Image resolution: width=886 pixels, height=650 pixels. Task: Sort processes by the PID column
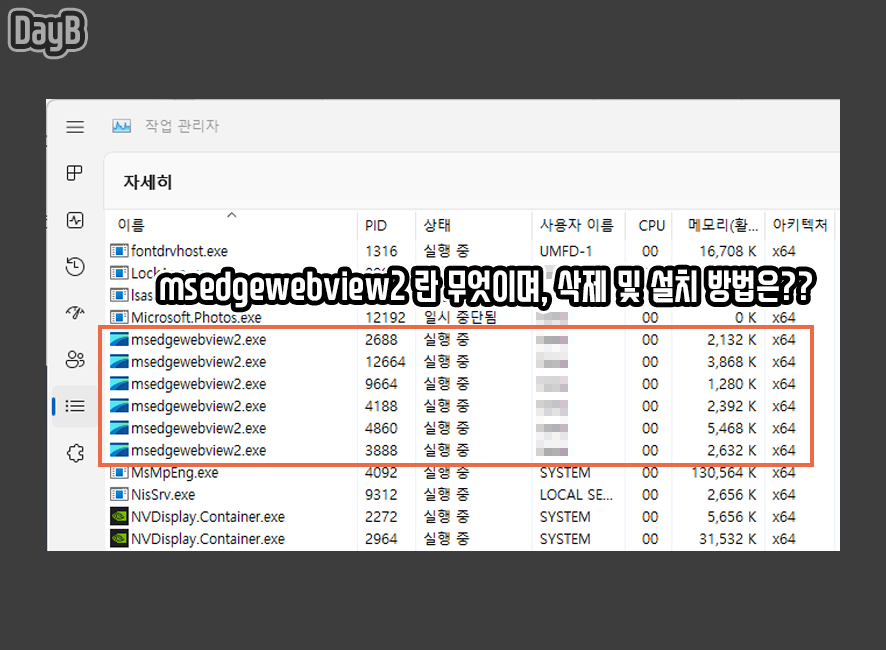[x=375, y=224]
